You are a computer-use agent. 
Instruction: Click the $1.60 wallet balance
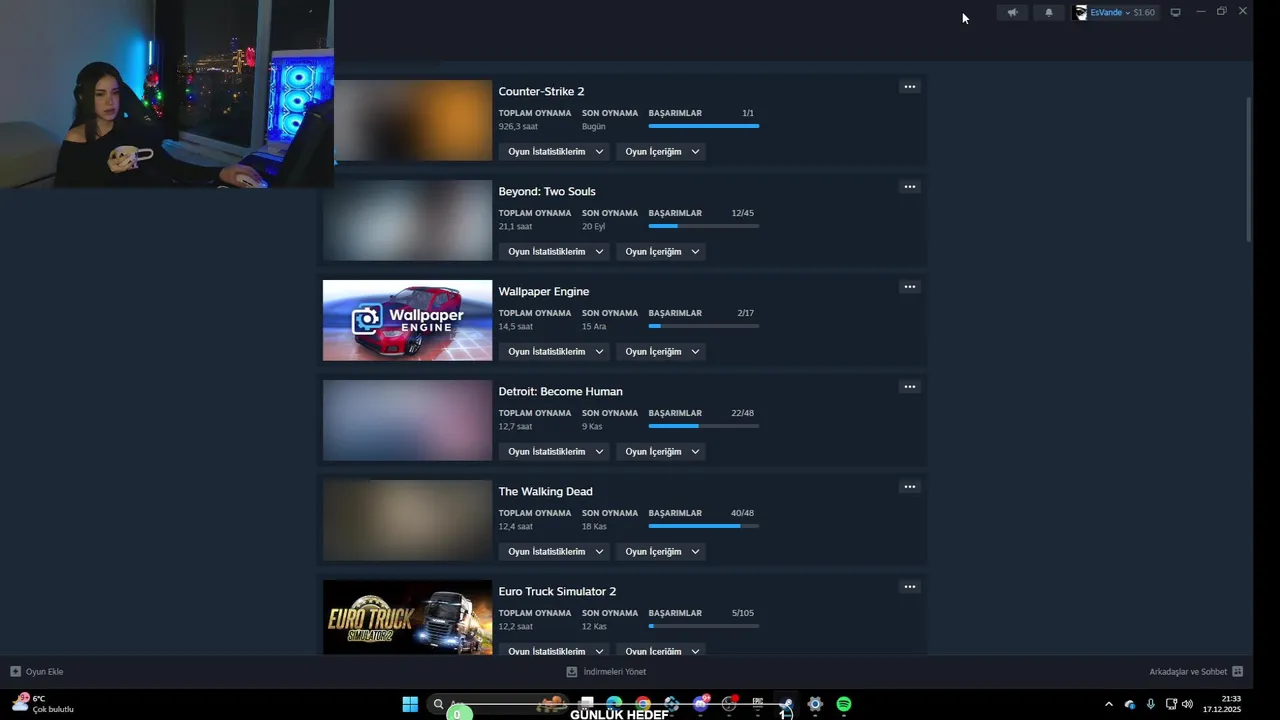(x=1144, y=13)
